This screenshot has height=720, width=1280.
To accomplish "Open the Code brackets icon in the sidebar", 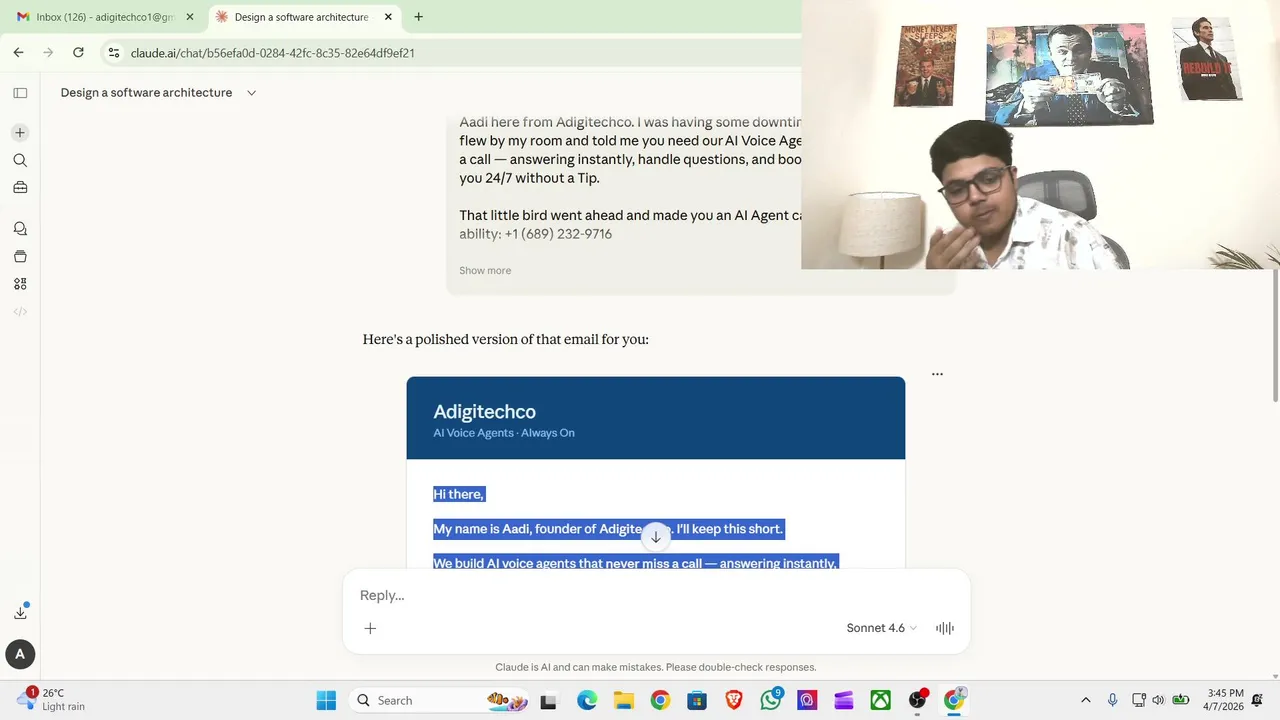I will [20, 311].
